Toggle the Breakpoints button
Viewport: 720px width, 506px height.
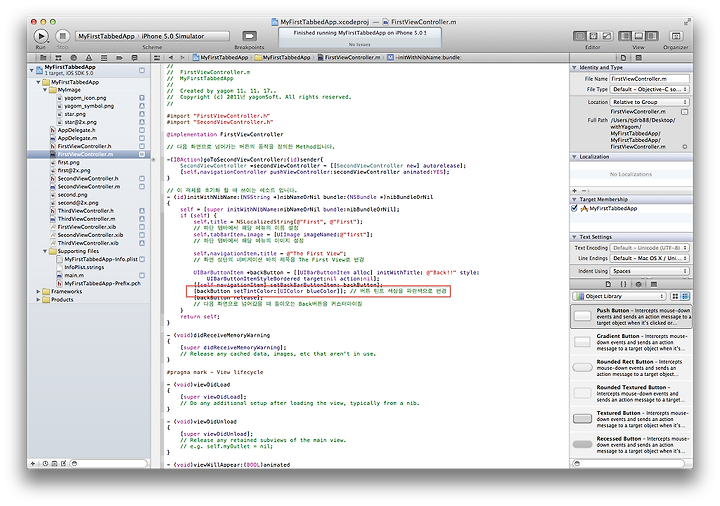point(249,36)
